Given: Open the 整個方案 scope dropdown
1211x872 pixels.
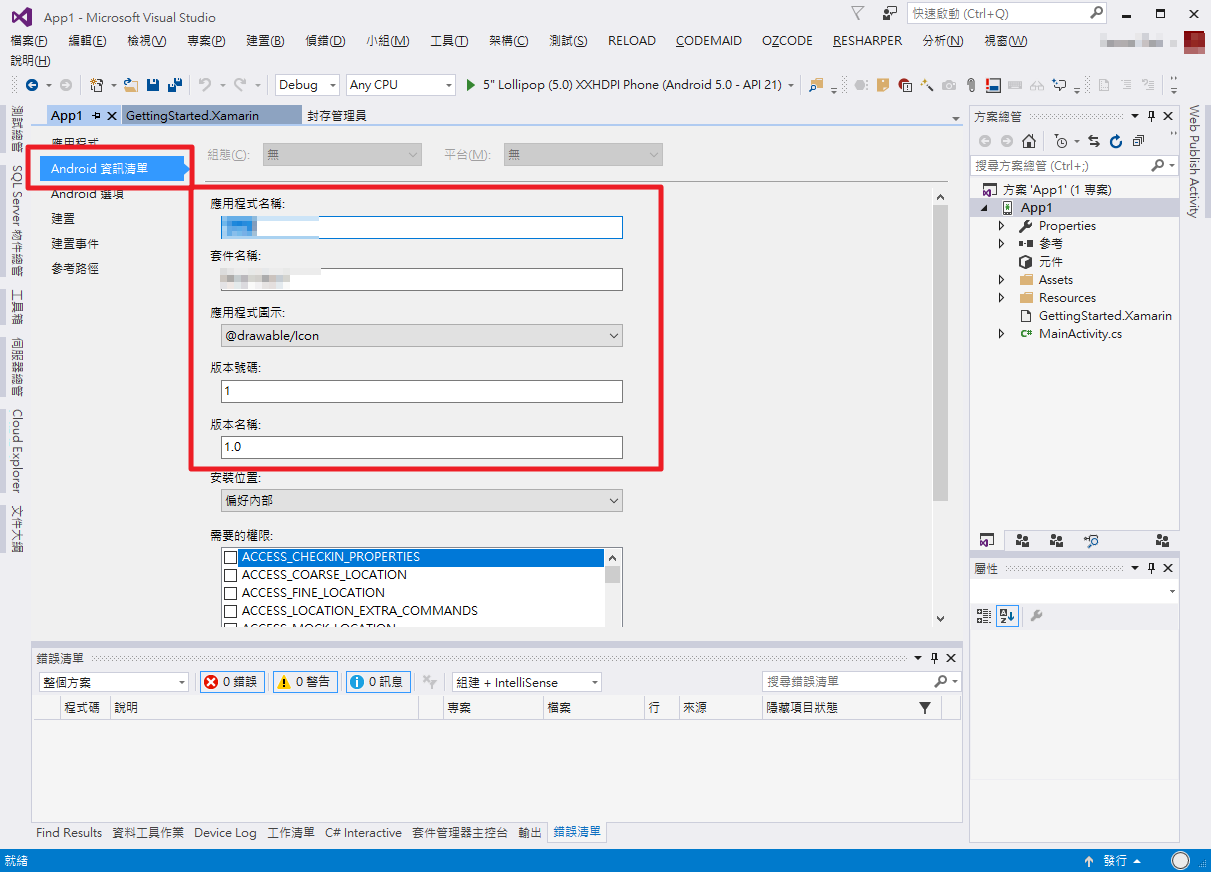Looking at the screenshot, I should point(113,682).
